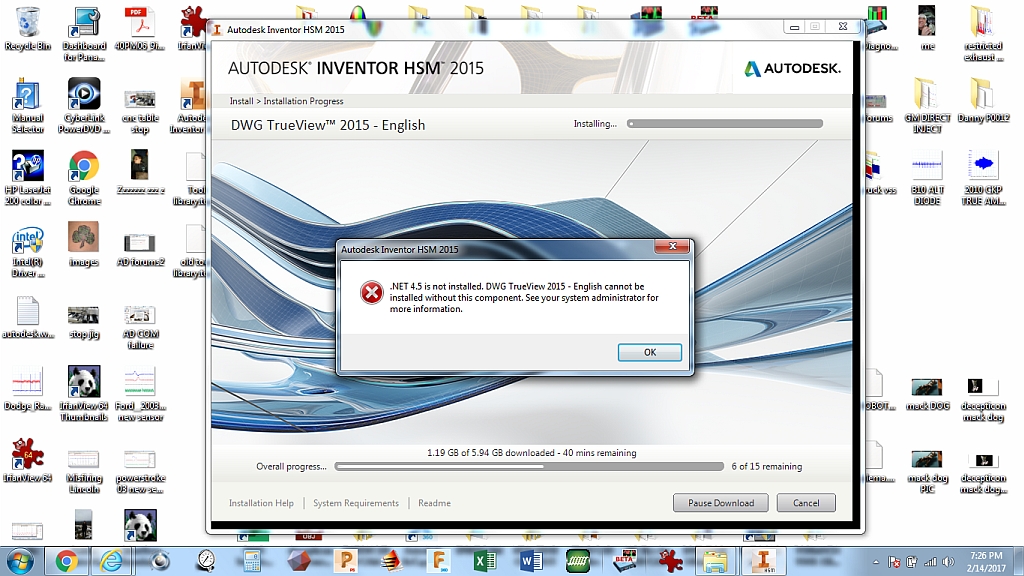Screen dimensions: 1024x576
Task: Pause the download
Action: 720,502
